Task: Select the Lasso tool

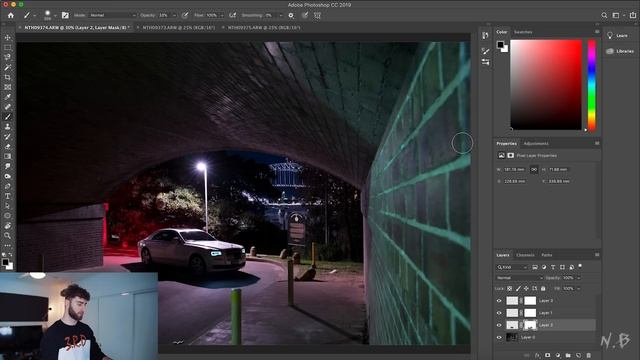Action: (x=7, y=57)
